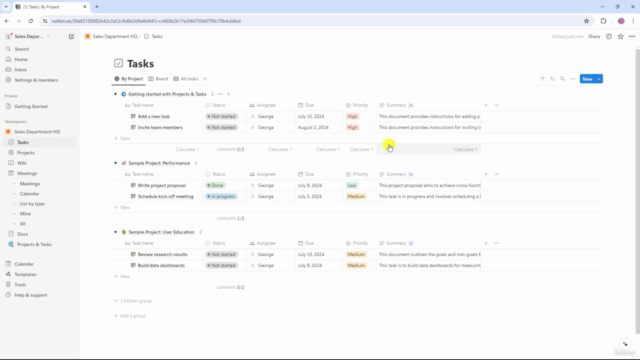
Task: Open the Sales Department workspace switcher
Action: click(29, 36)
